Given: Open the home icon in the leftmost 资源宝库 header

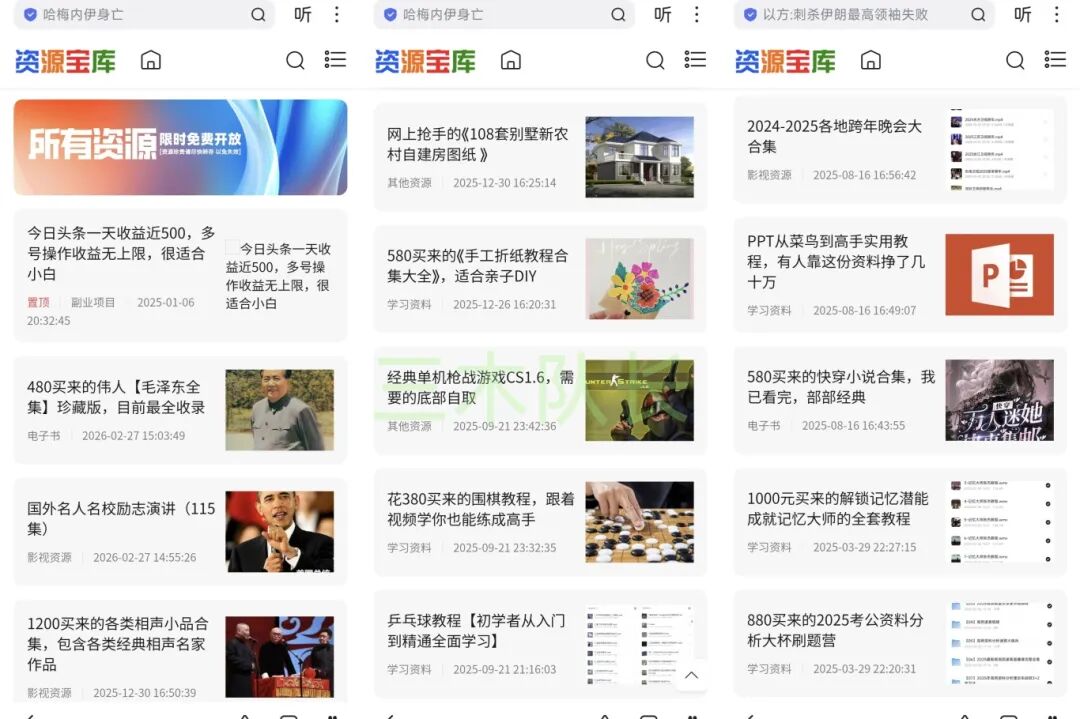Looking at the screenshot, I should (151, 61).
